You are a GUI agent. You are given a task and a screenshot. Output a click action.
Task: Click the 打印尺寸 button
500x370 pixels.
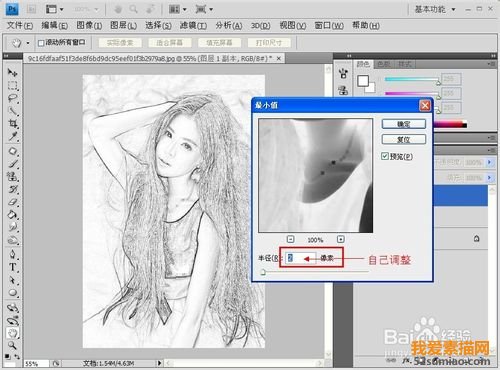pyautogui.click(x=269, y=43)
